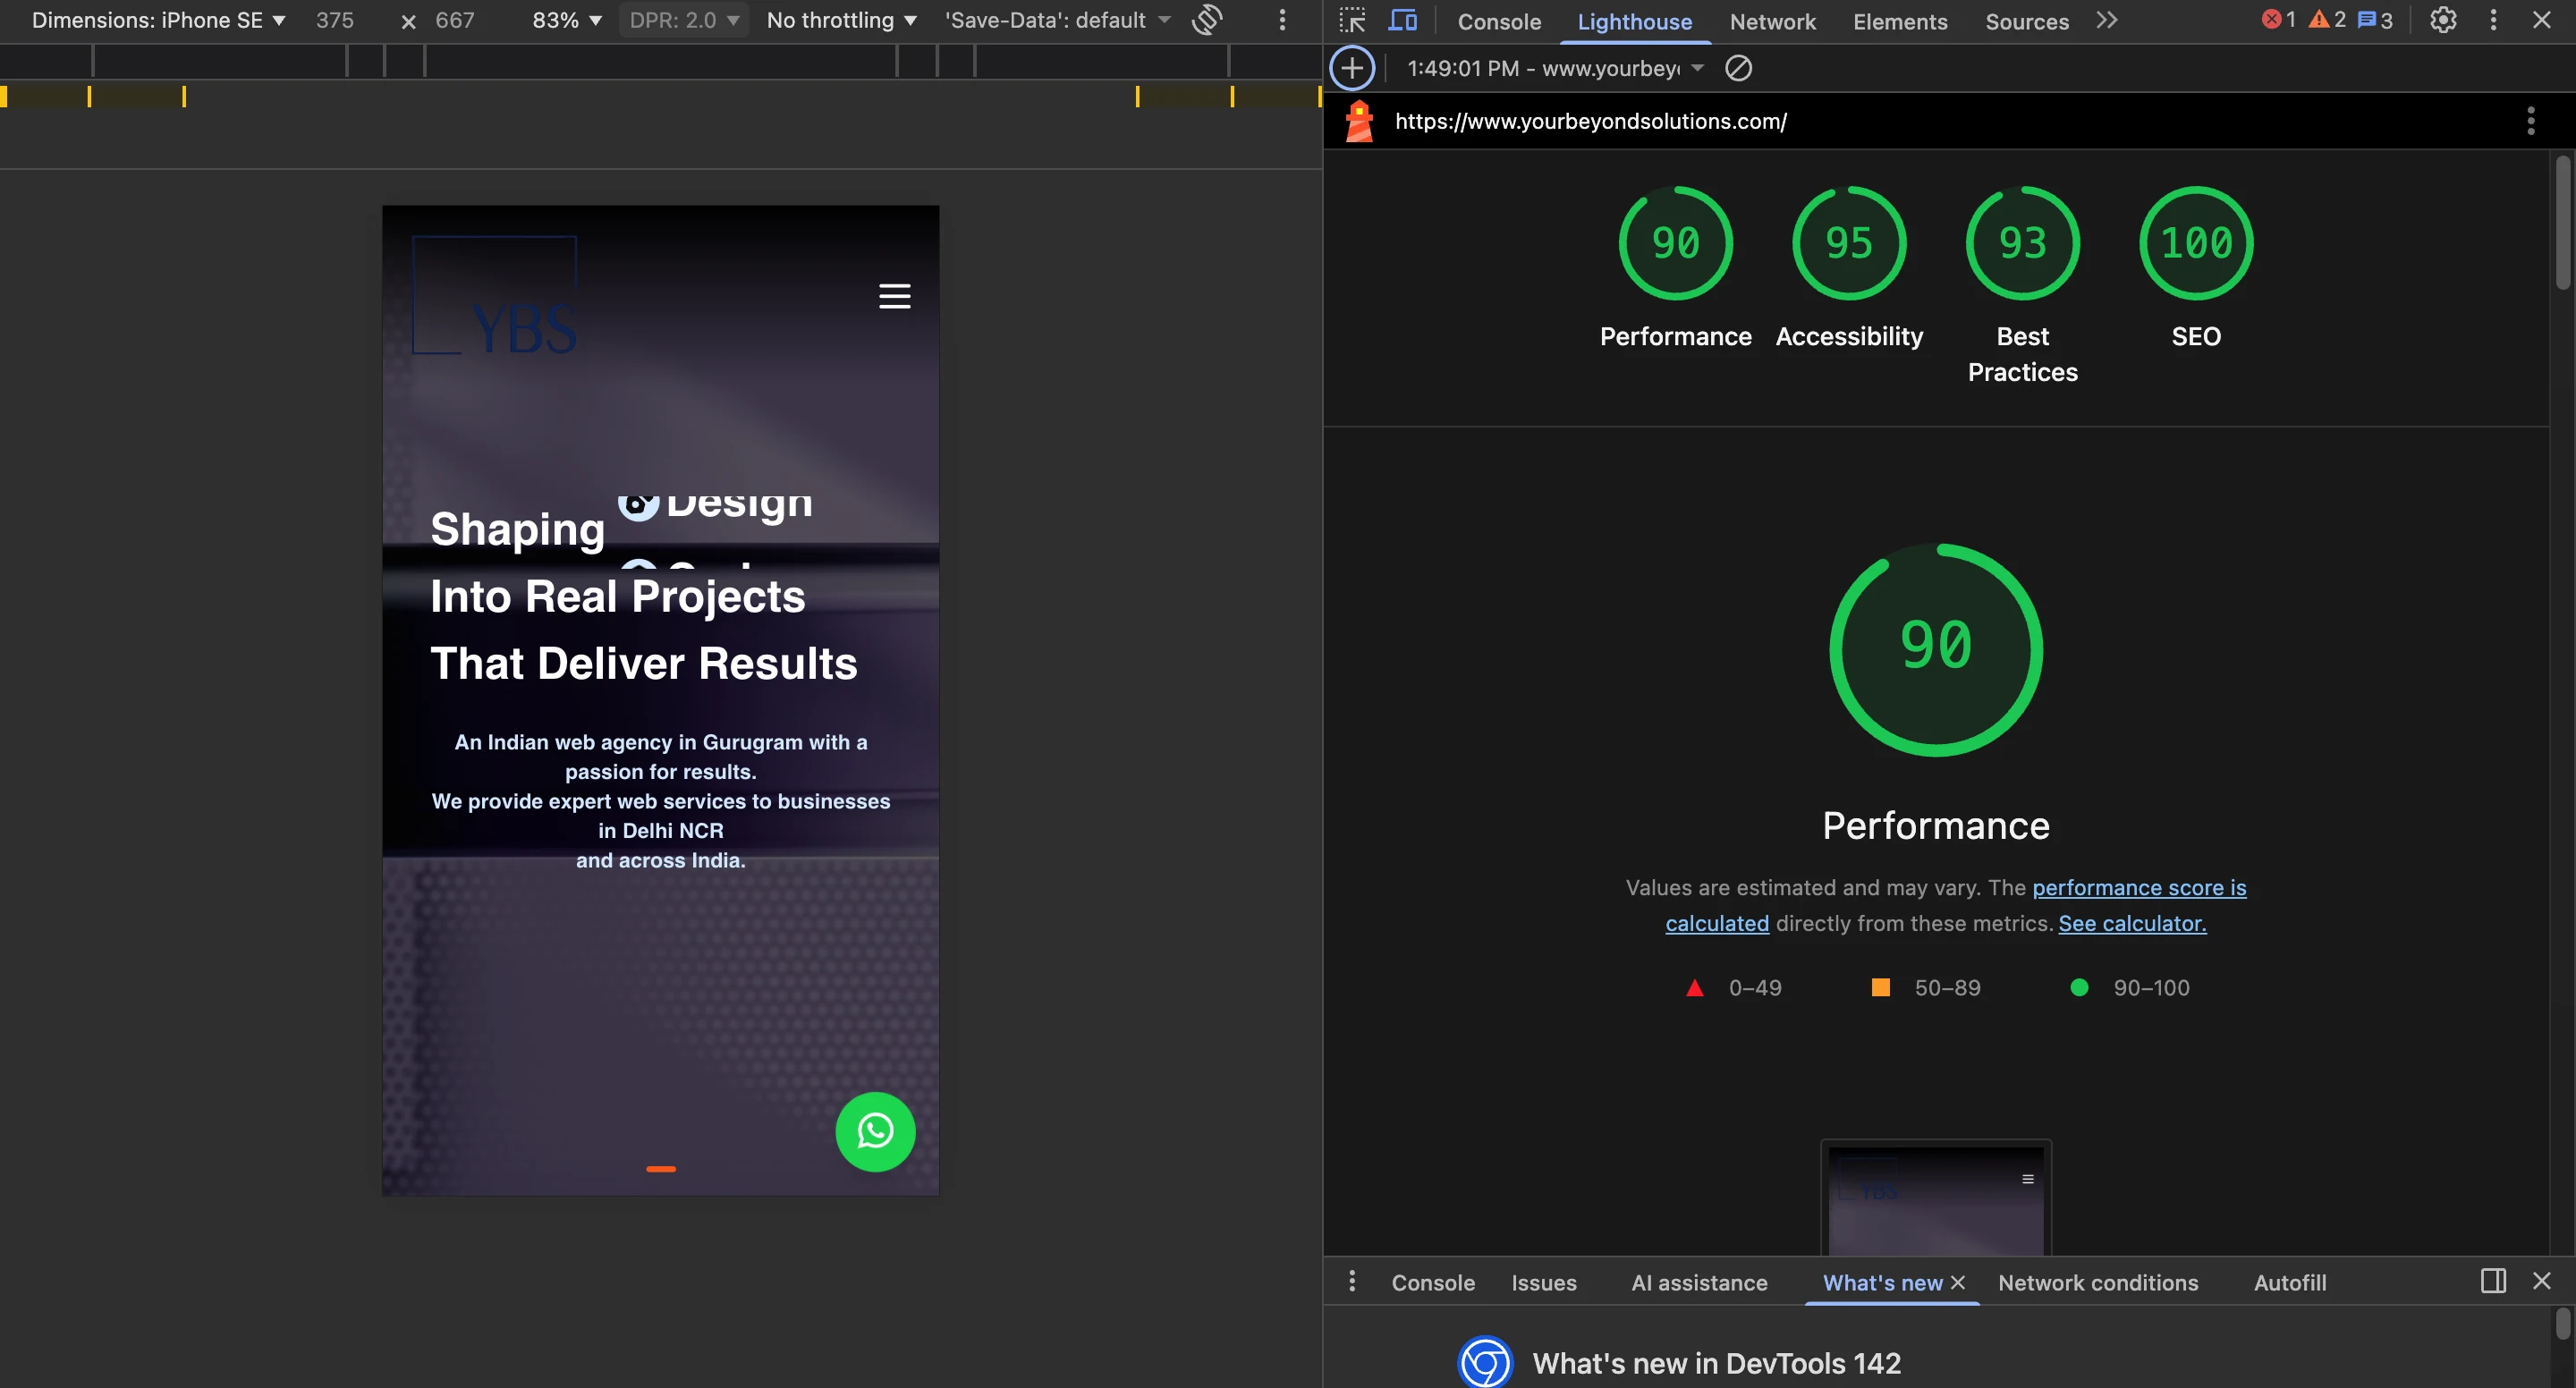Click the new Lighthouse report plus icon
This screenshot has height=1388, width=2576.
[1352, 68]
